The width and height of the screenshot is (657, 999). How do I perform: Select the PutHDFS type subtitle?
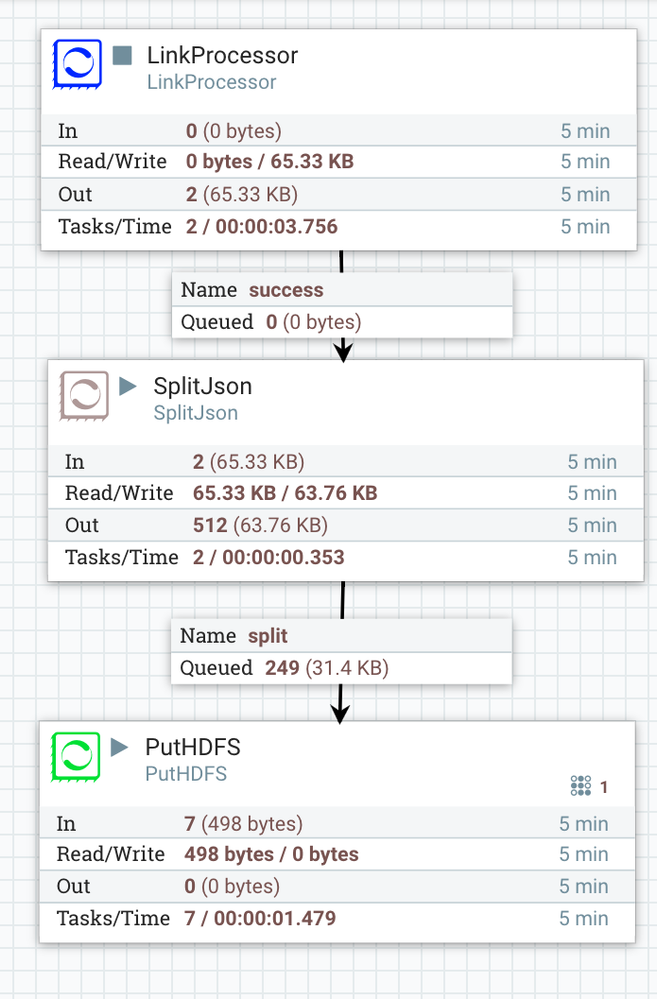(186, 773)
